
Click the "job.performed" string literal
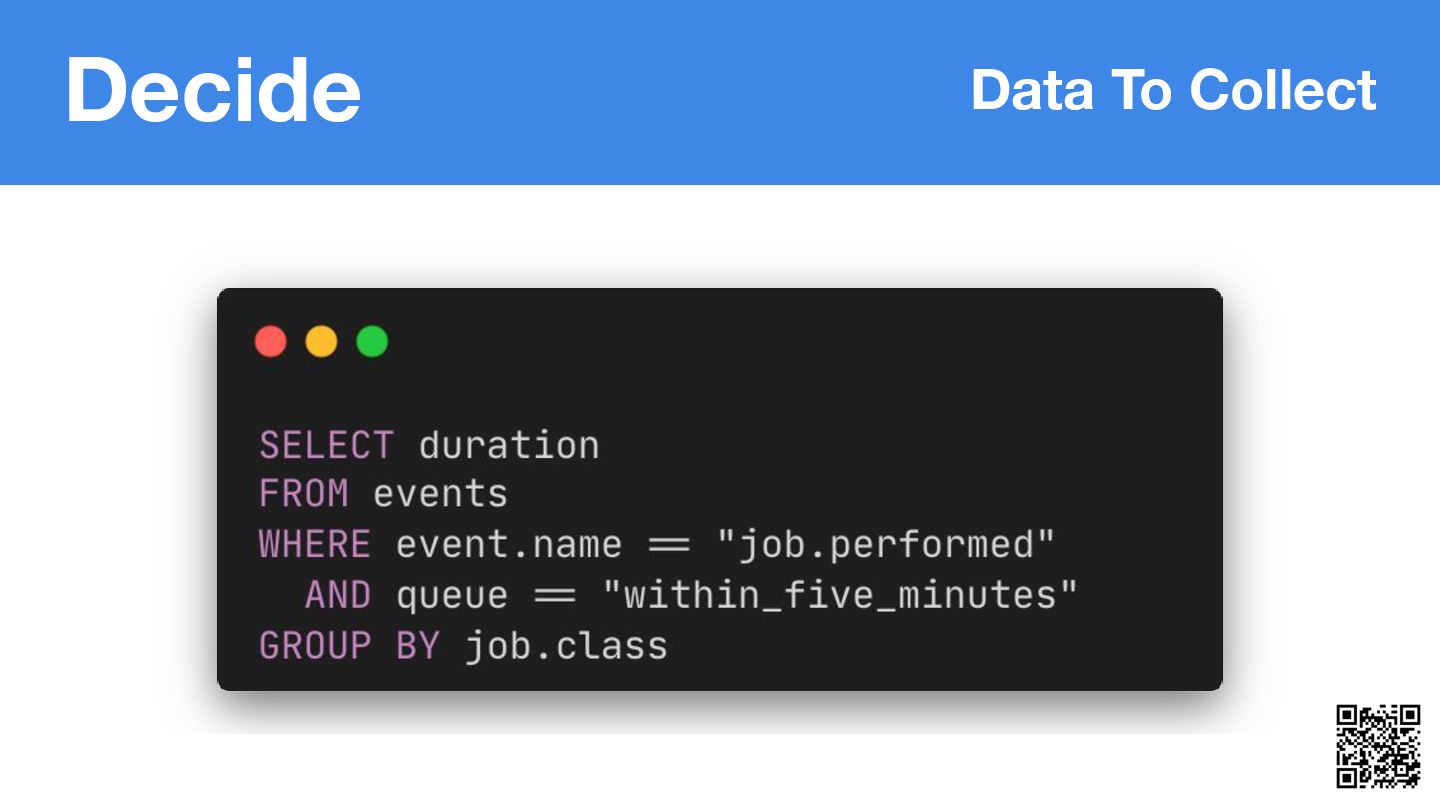[886, 545]
